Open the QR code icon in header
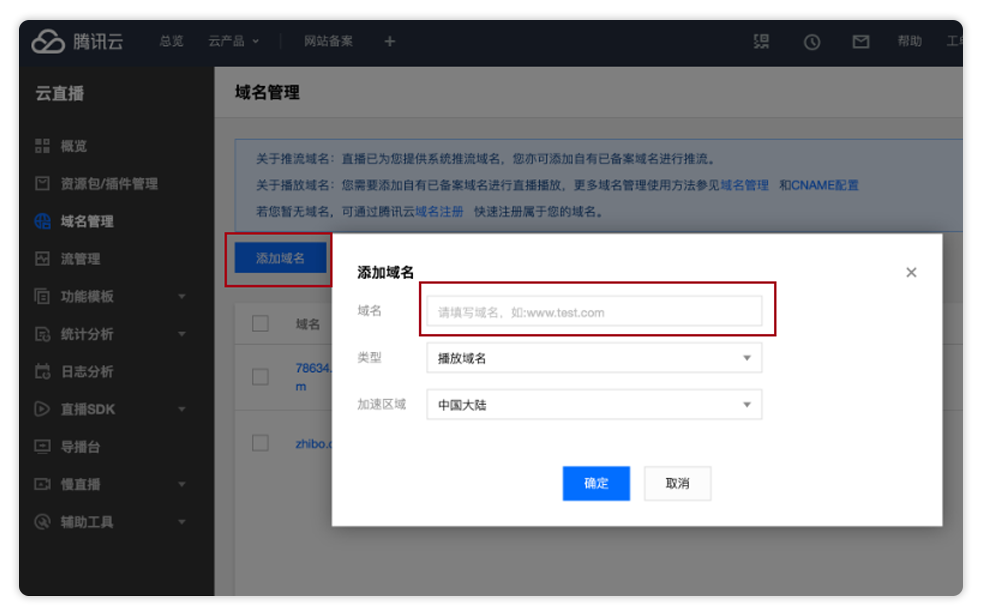983x616 pixels. pos(762,41)
